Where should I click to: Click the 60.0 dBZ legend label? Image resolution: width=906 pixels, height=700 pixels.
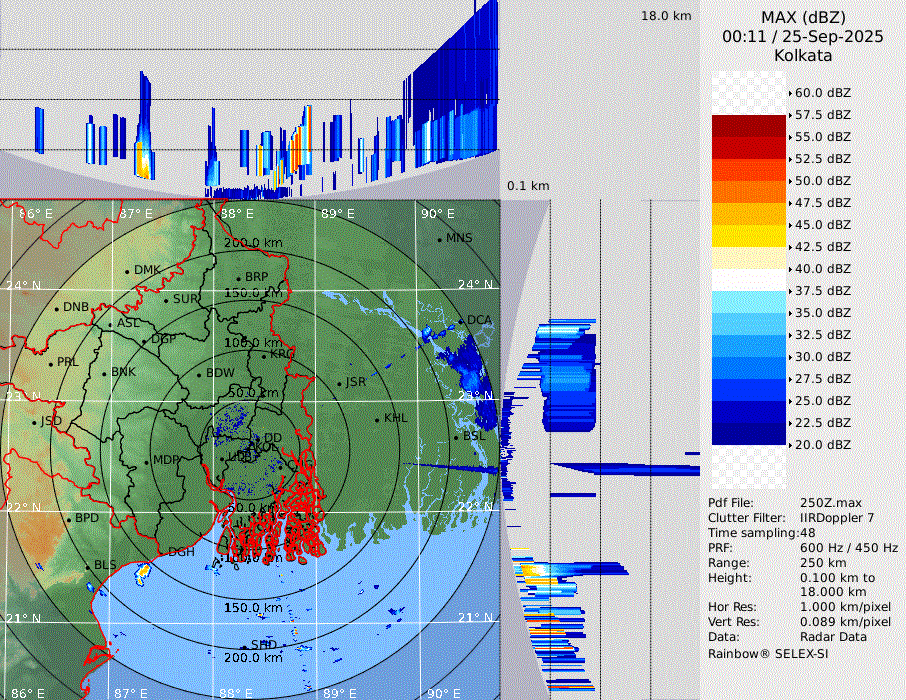pos(823,92)
